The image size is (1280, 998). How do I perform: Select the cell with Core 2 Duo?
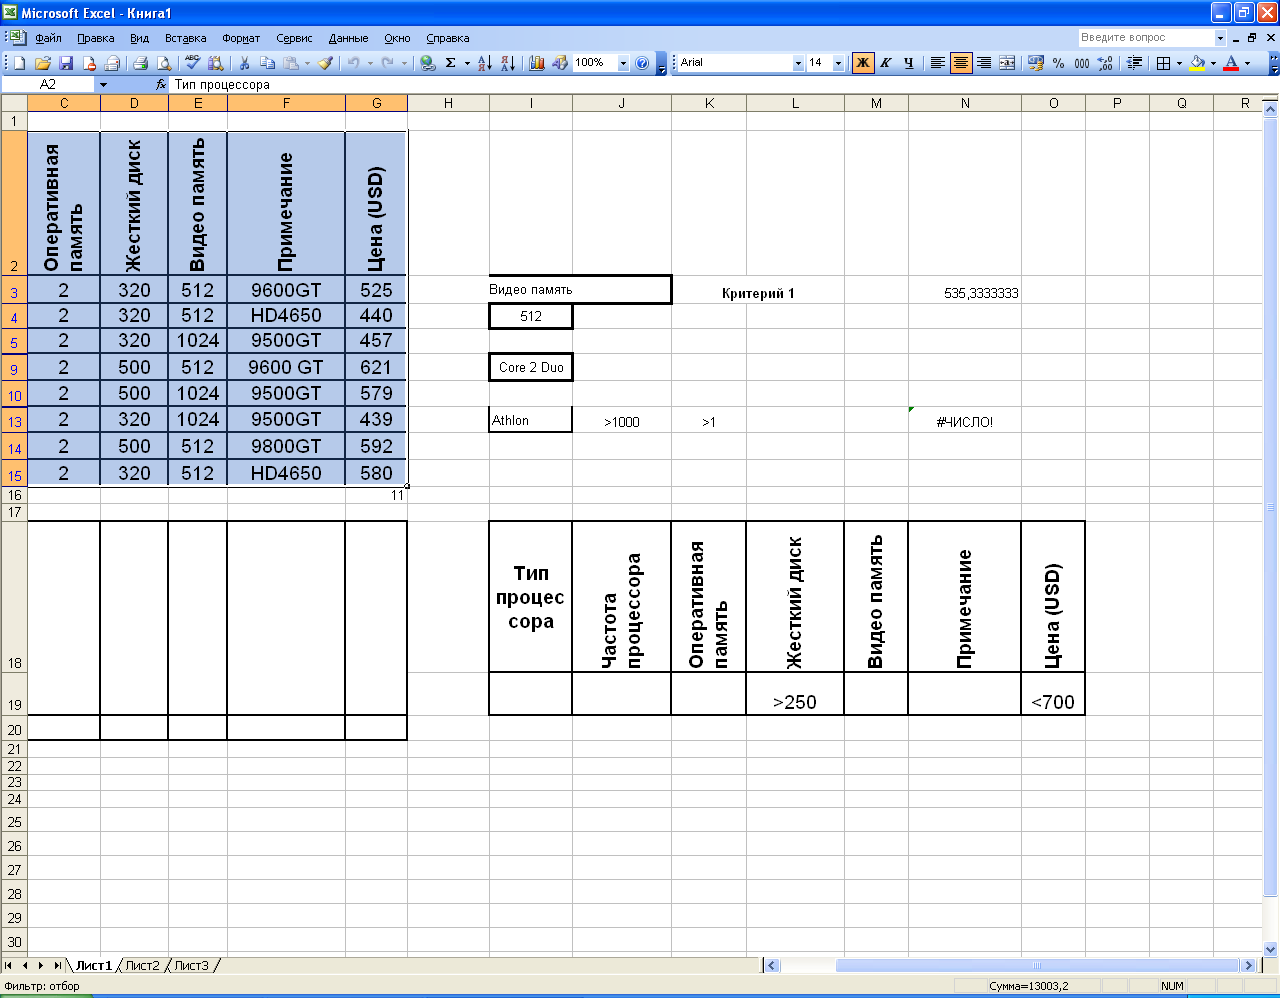tap(531, 367)
